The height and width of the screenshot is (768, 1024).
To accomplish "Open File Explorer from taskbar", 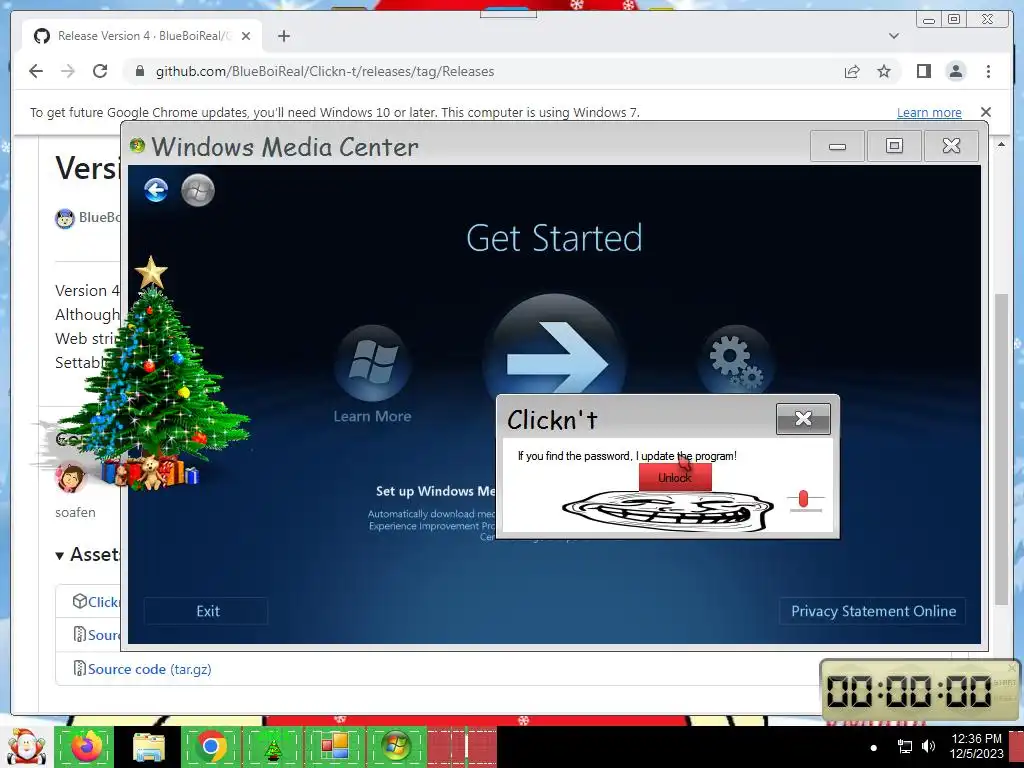I will pyautogui.click(x=149, y=746).
